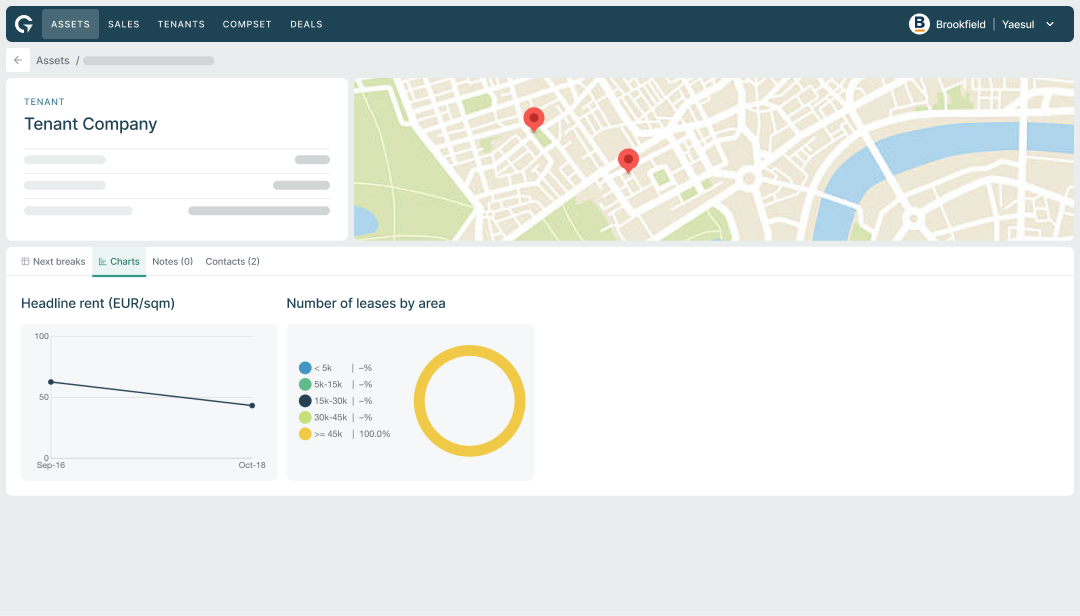This screenshot has width=1080, height=616.
Task: Click the back arrow button
Action: [x=18, y=60]
